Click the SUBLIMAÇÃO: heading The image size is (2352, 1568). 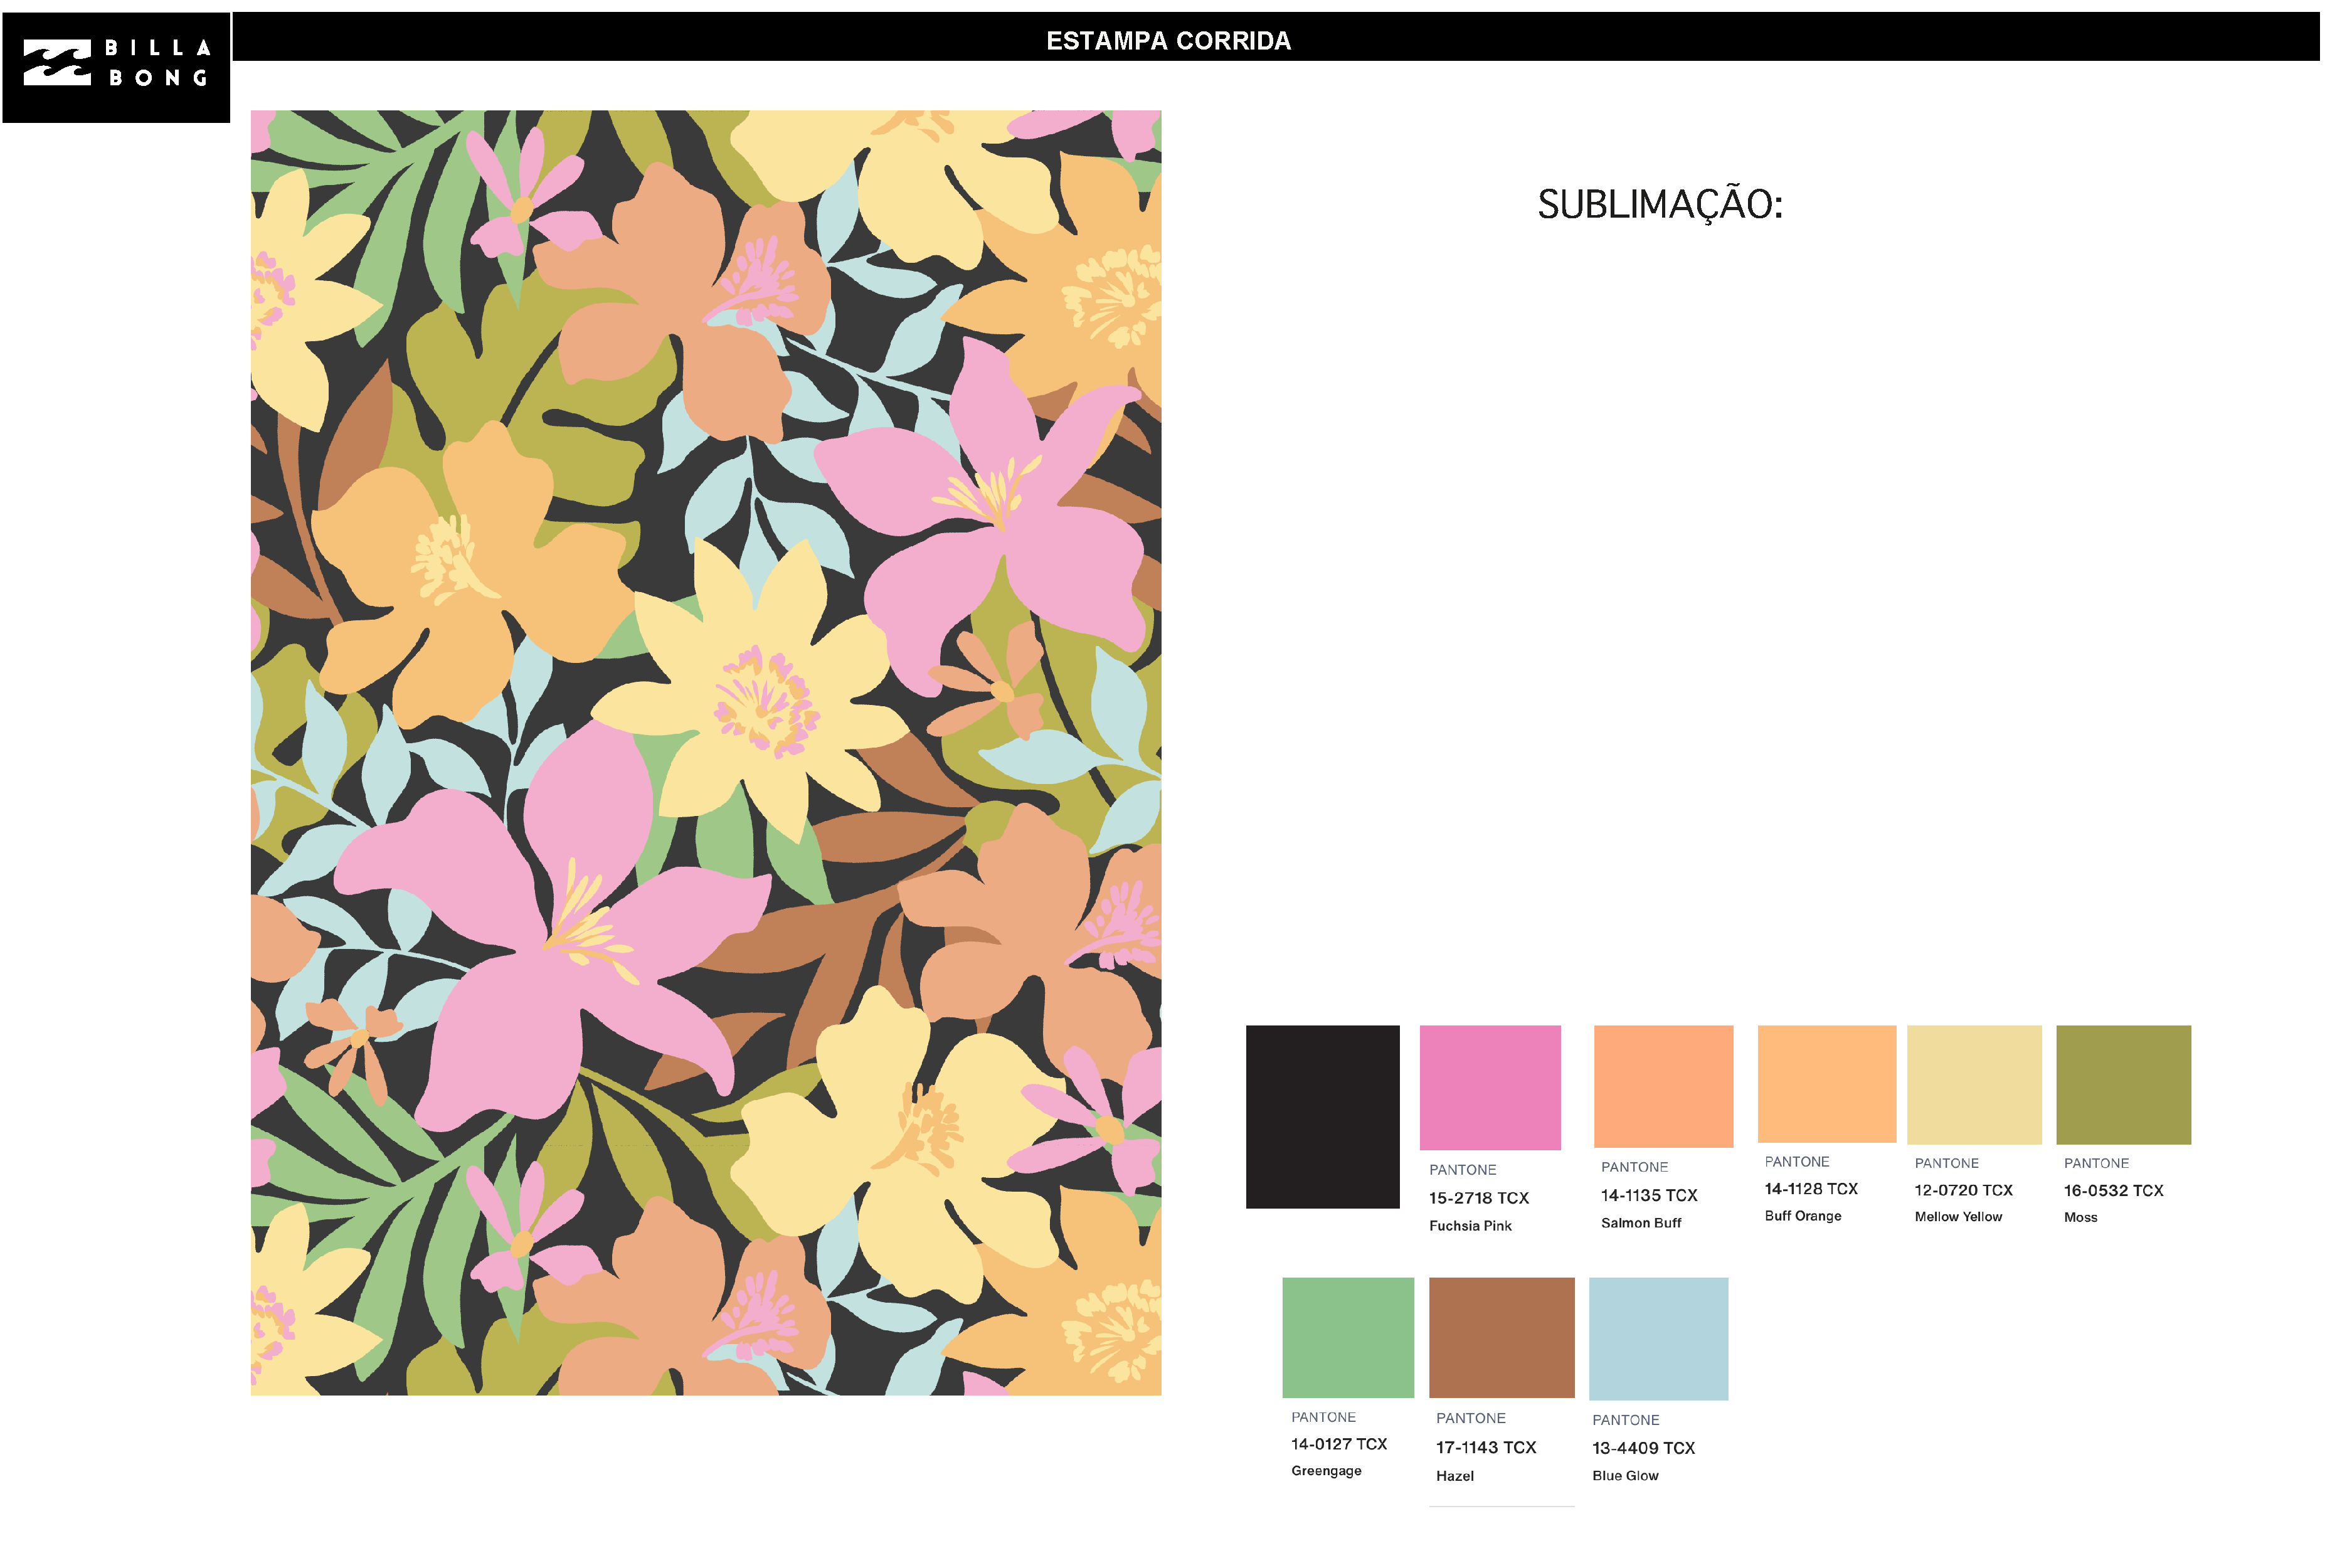click(x=1660, y=205)
